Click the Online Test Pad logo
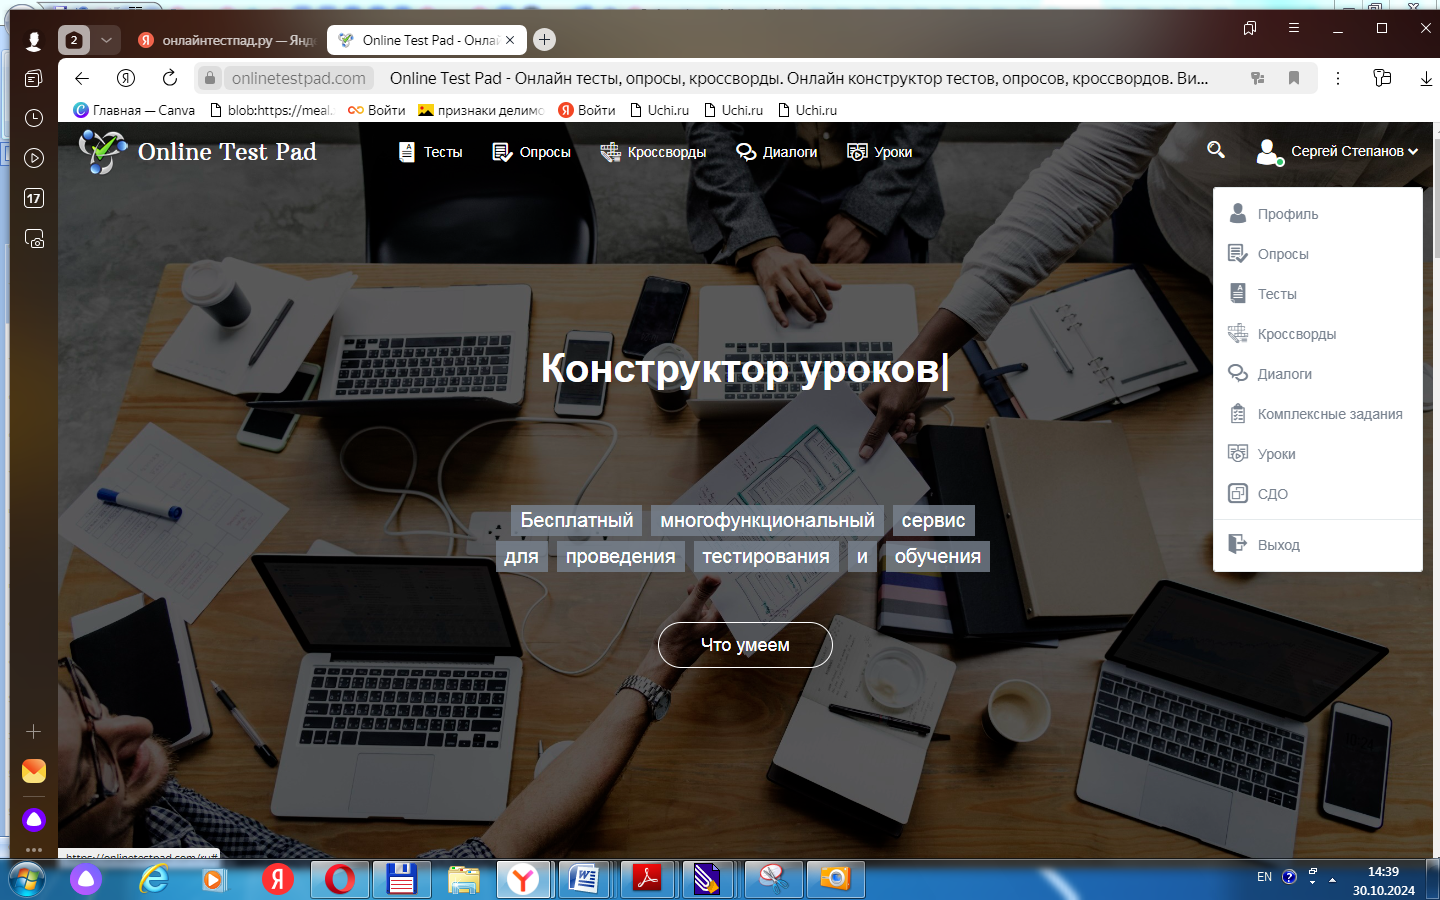1440x900 pixels. tap(198, 152)
